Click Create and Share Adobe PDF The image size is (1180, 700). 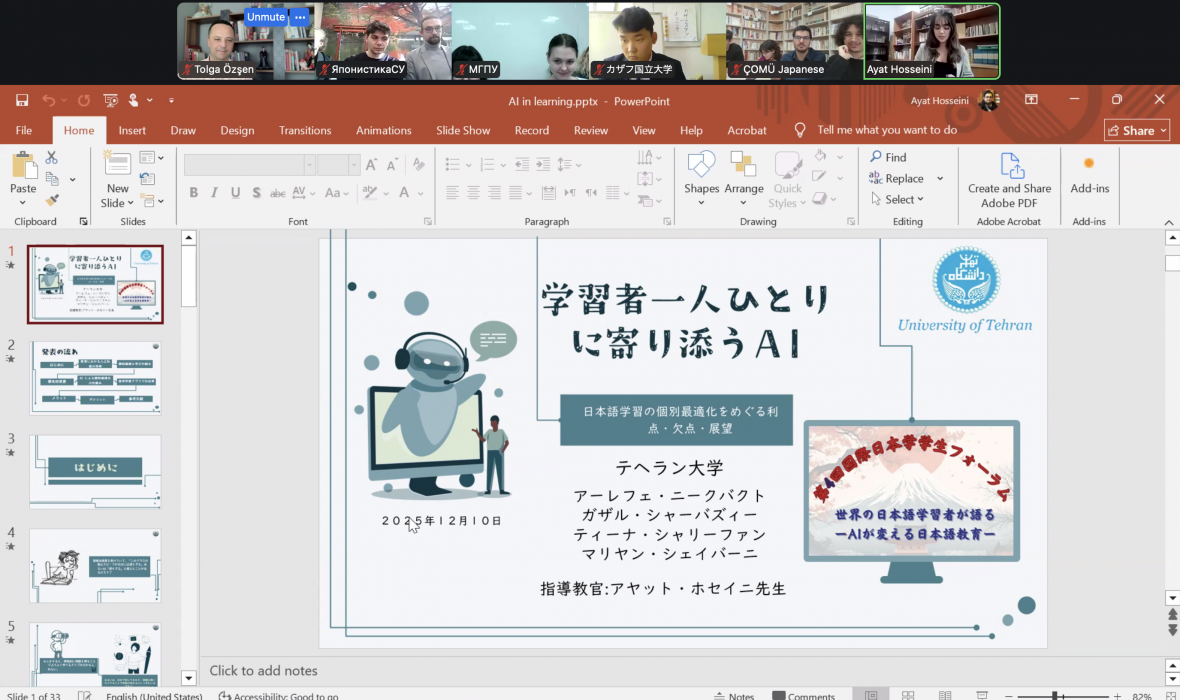(x=1009, y=178)
